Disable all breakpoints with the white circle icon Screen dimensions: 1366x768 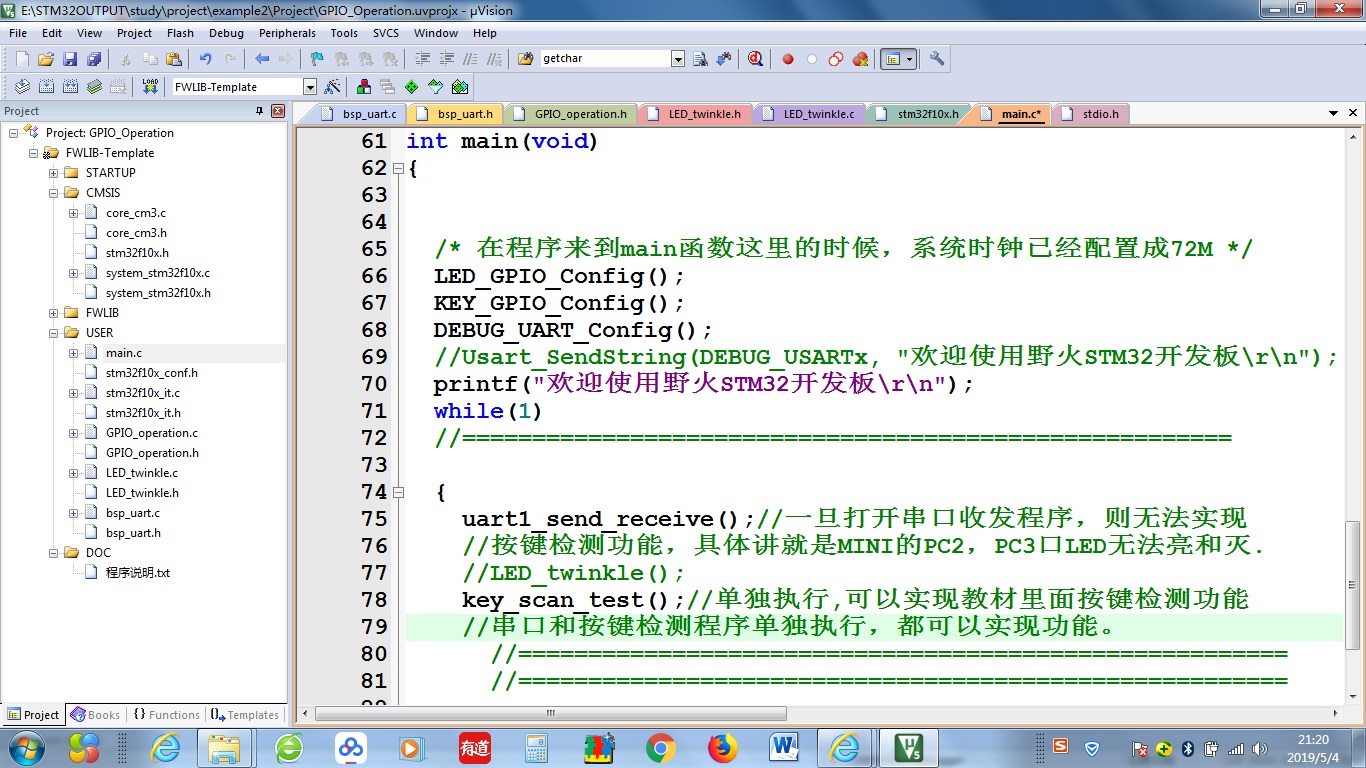coord(811,58)
